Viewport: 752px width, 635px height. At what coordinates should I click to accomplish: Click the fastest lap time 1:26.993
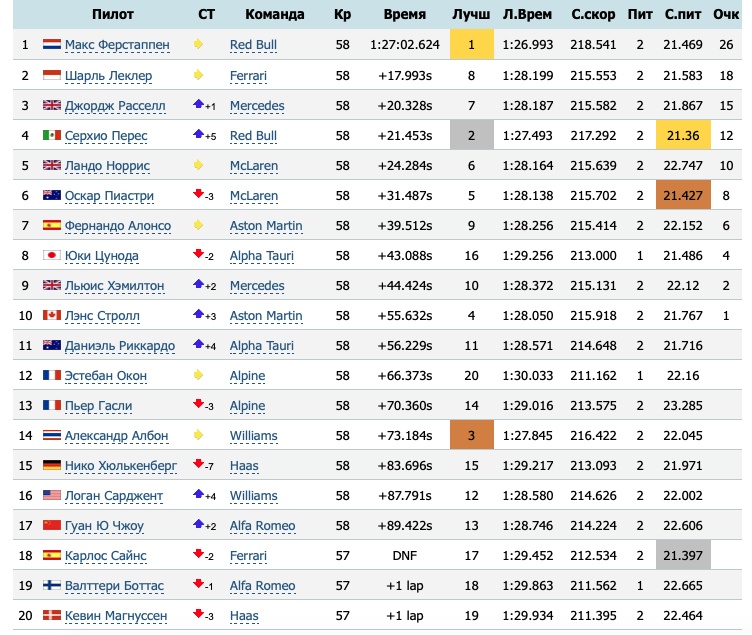[x=528, y=45]
